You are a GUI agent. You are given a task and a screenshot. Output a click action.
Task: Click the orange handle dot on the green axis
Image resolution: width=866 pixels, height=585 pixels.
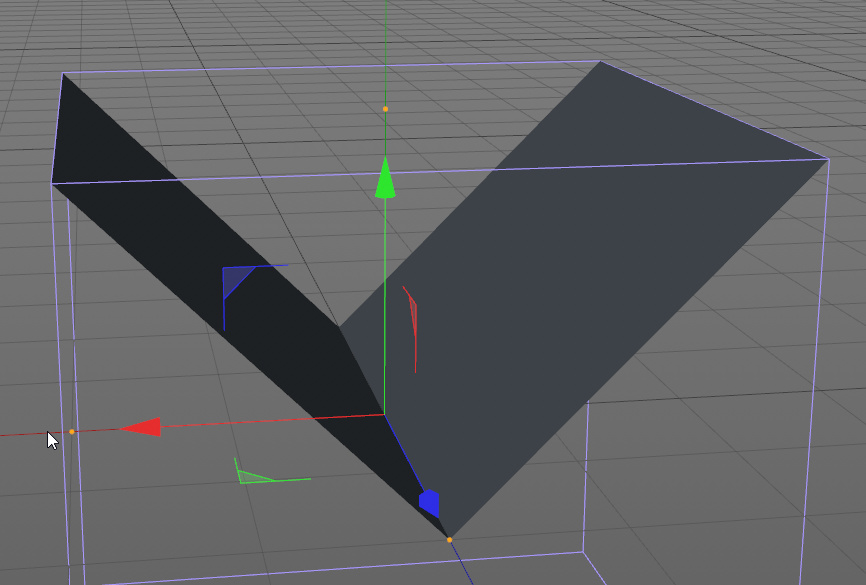tap(386, 109)
